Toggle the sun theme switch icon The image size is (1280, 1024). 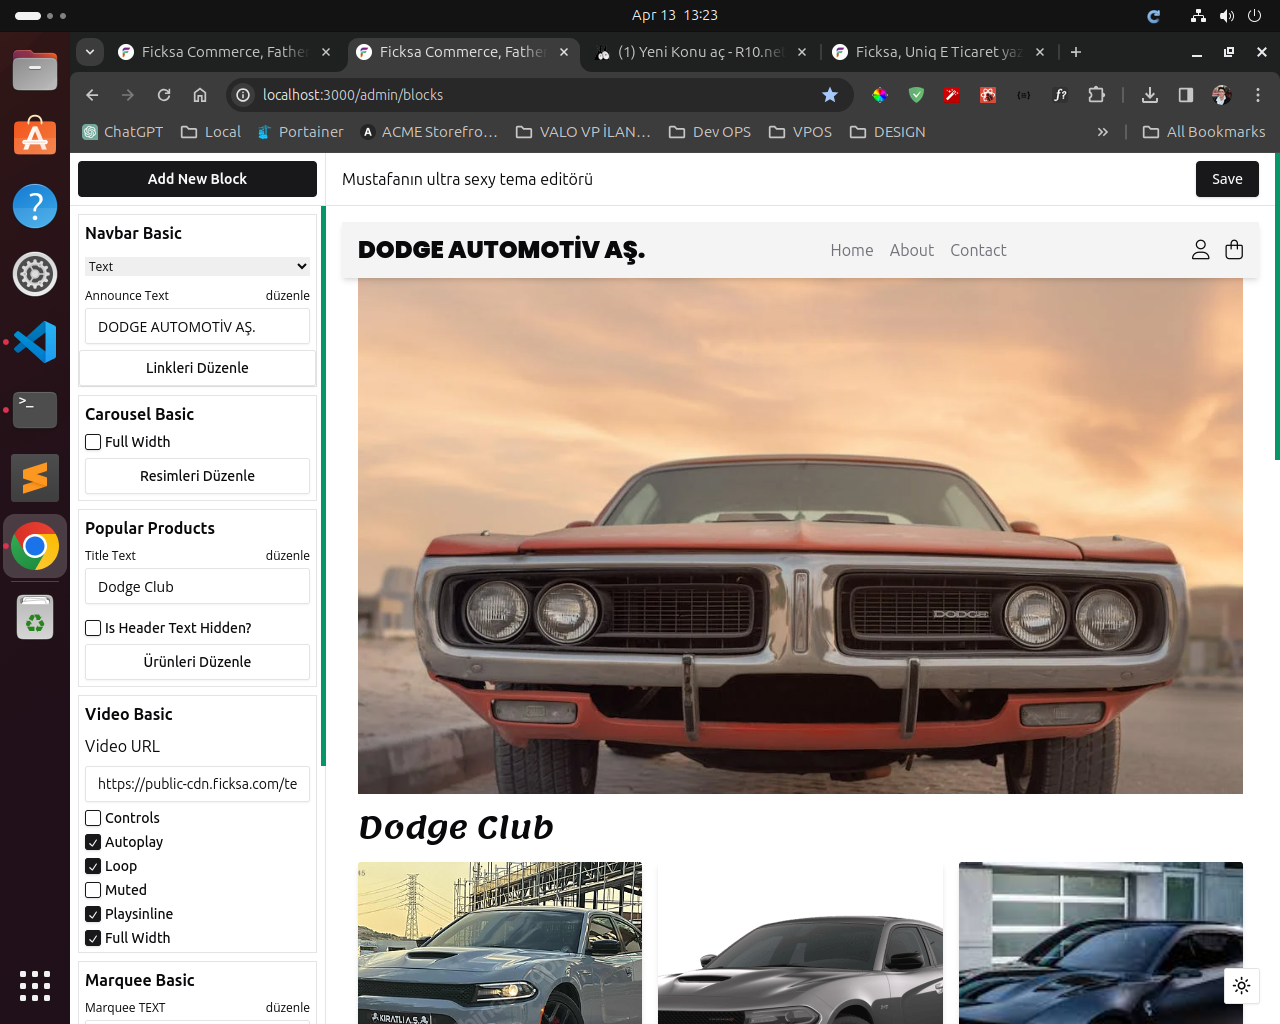pyautogui.click(x=1242, y=986)
